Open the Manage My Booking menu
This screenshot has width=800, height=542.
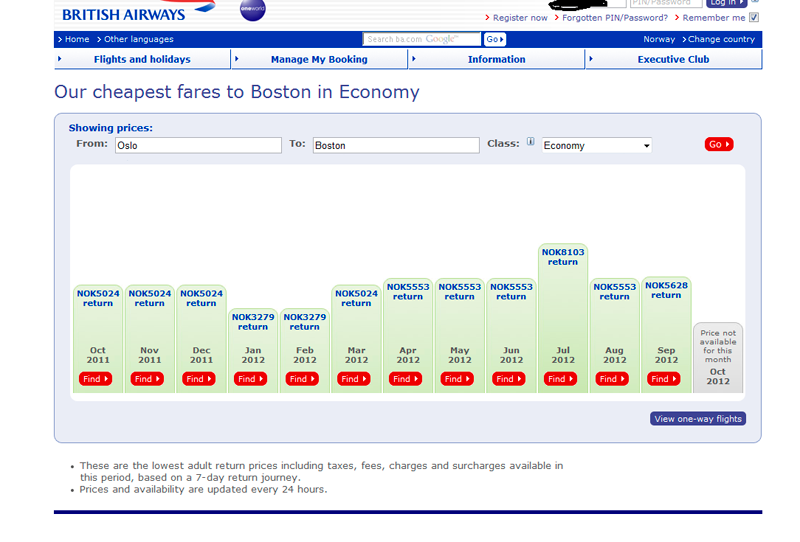point(319,59)
